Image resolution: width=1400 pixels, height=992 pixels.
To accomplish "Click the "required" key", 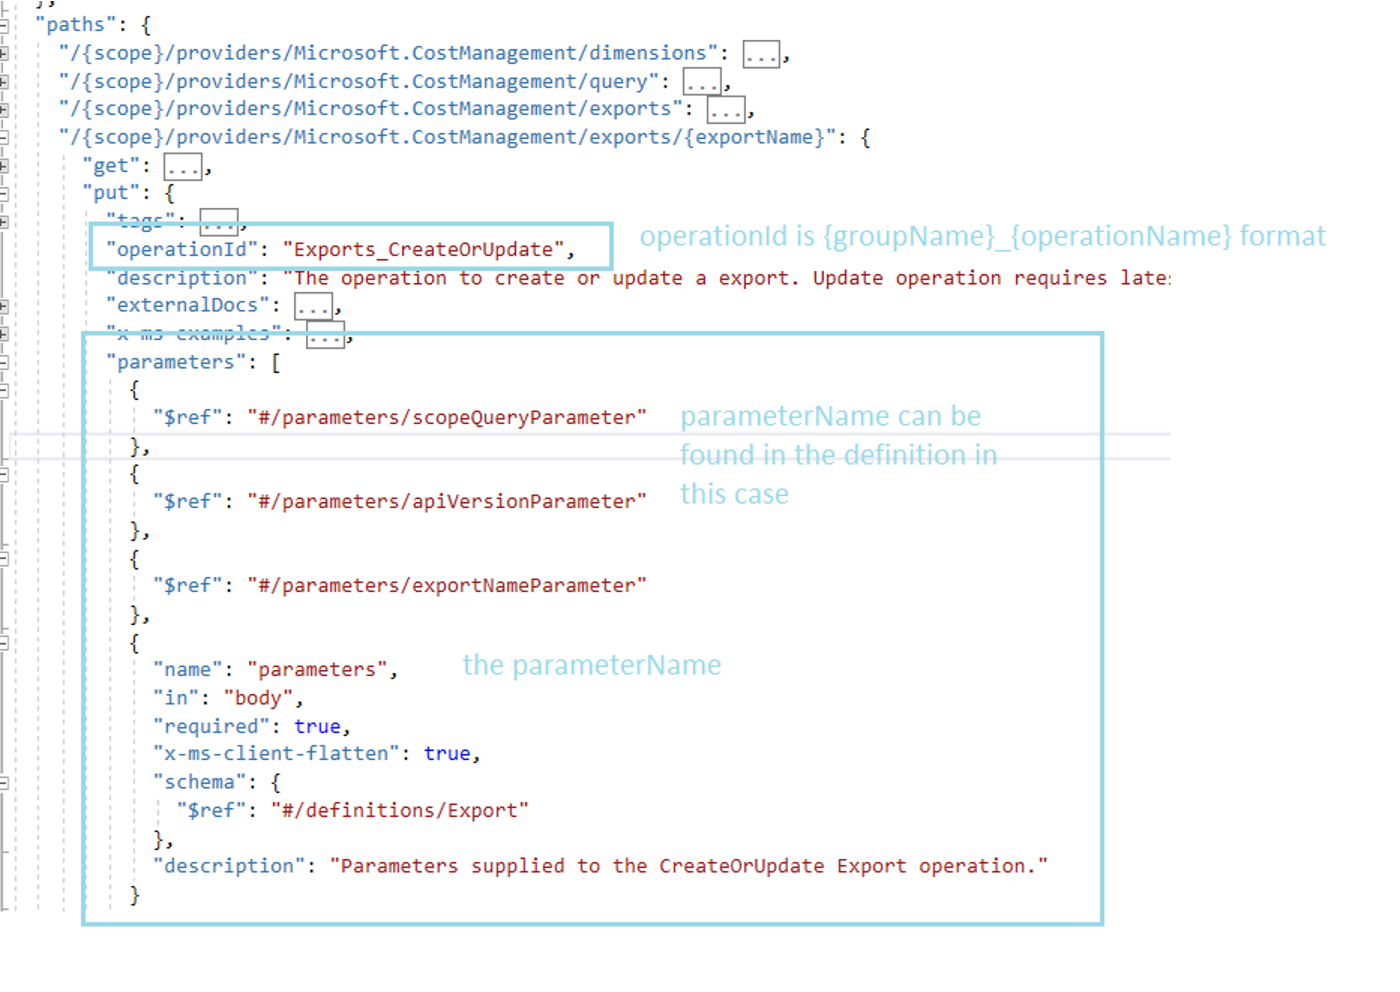I will (x=212, y=726).
